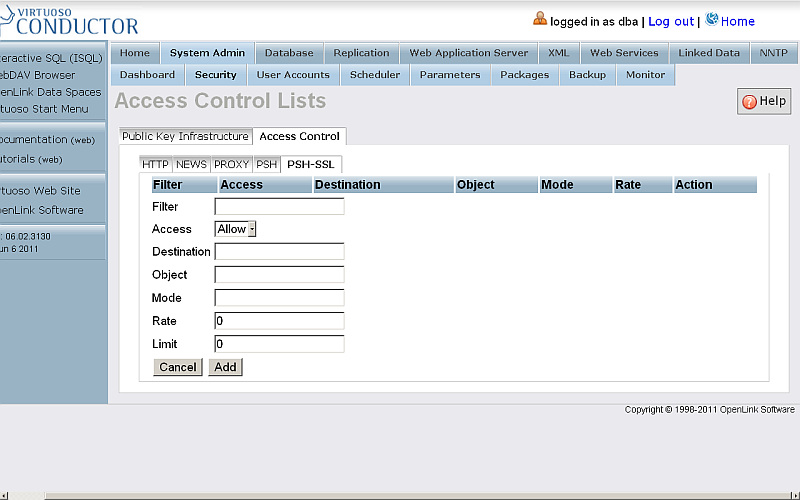Screen dimensions: 800x500
Task: Click the Filter input field
Action: click(x=279, y=207)
